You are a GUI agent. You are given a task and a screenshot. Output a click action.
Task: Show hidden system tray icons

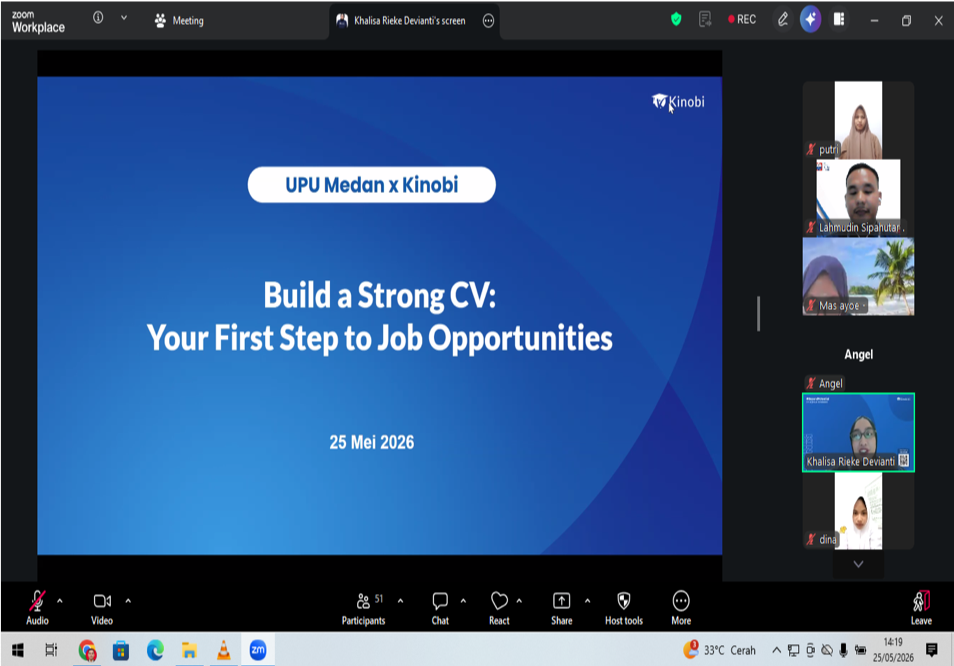coord(776,650)
